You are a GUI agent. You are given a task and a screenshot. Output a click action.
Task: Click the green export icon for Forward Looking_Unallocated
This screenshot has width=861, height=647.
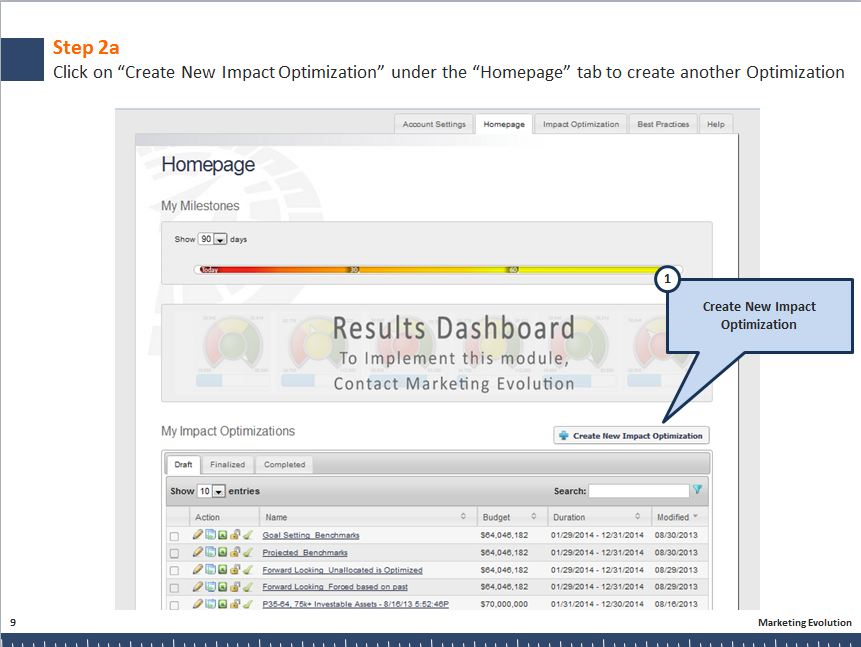[x=222, y=570]
